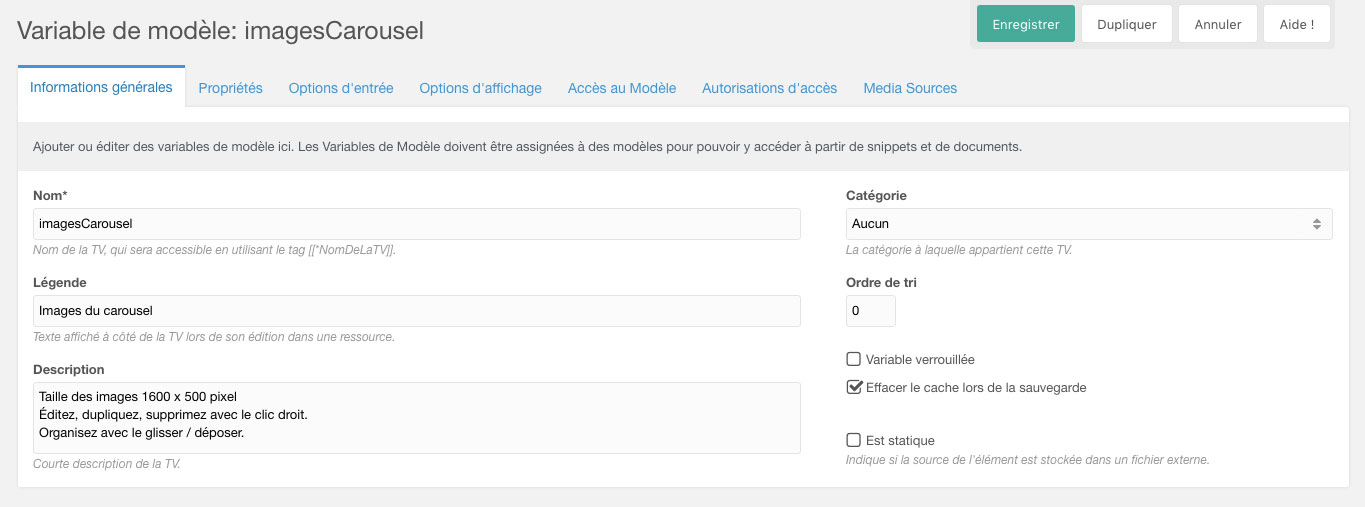Tick the Est statique checkbox
The width and height of the screenshot is (1365, 507).
853,440
